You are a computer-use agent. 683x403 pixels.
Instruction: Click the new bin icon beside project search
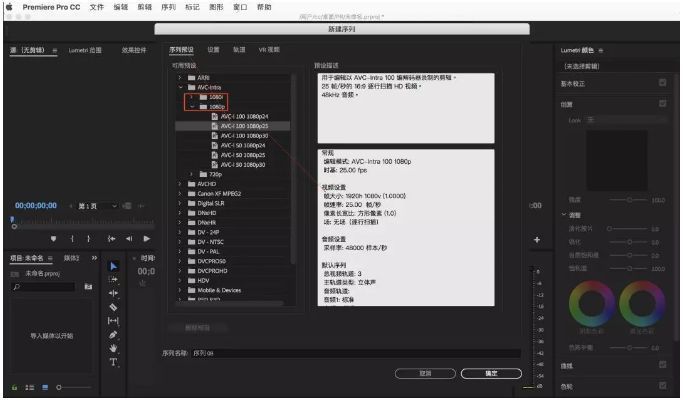point(88,287)
